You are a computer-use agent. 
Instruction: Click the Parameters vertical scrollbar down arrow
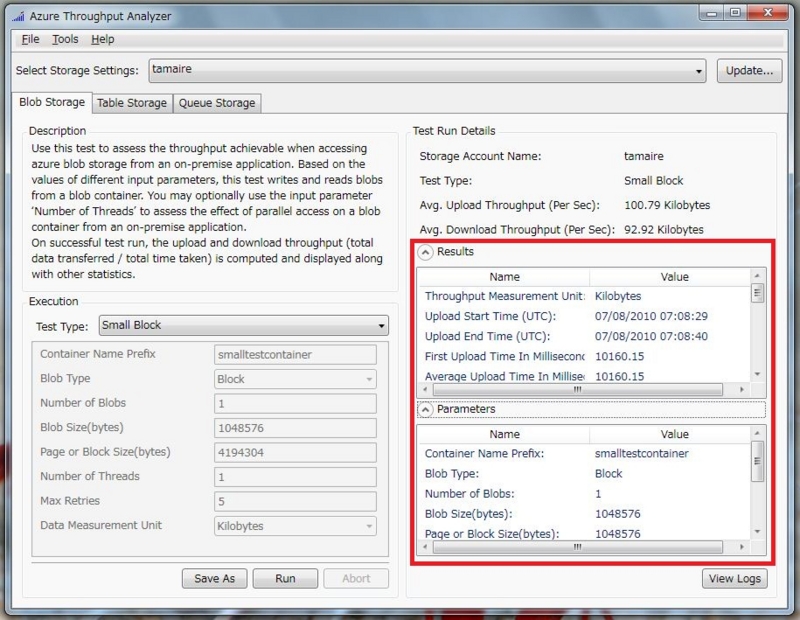point(757,532)
